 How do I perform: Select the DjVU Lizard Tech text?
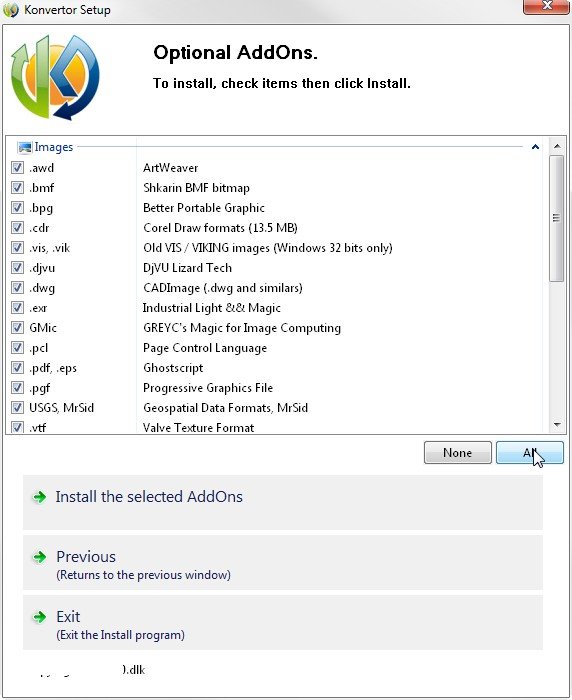point(188,268)
